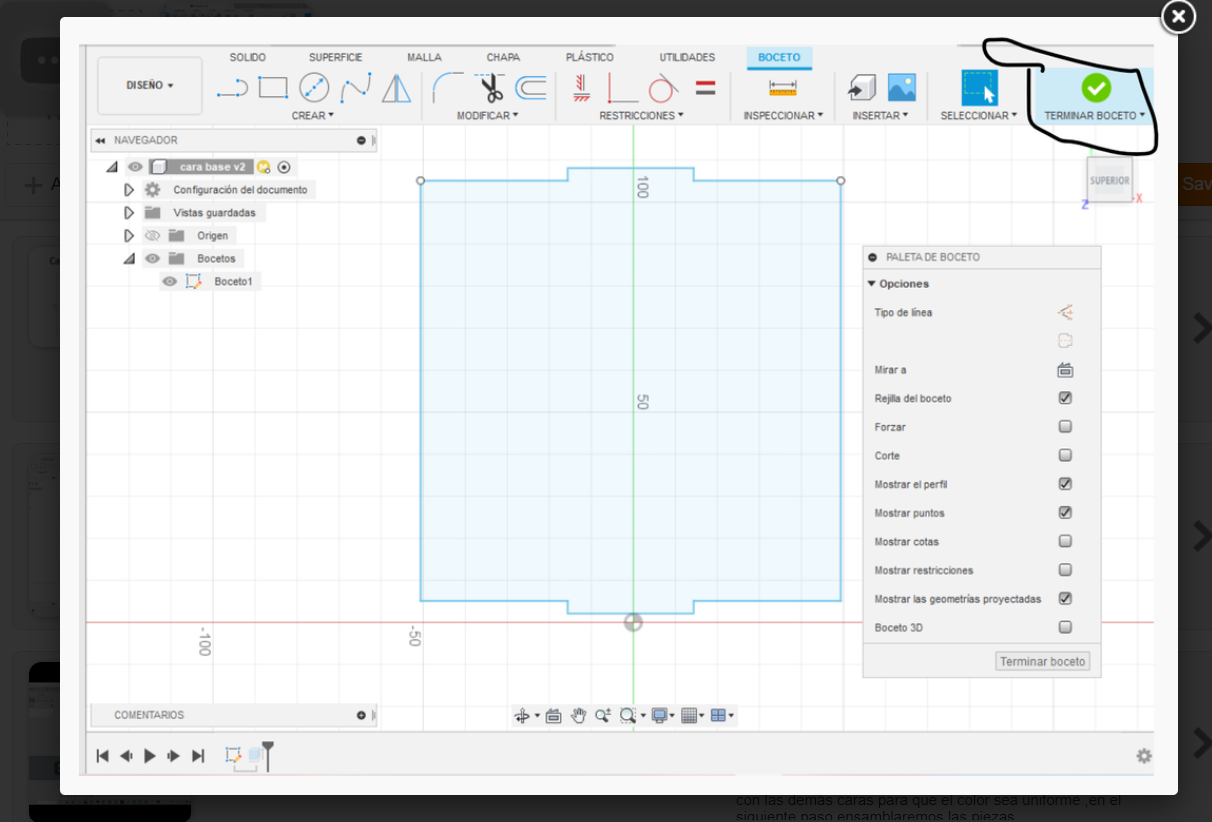Select the Fillet tool in Modificar

tap(447, 88)
